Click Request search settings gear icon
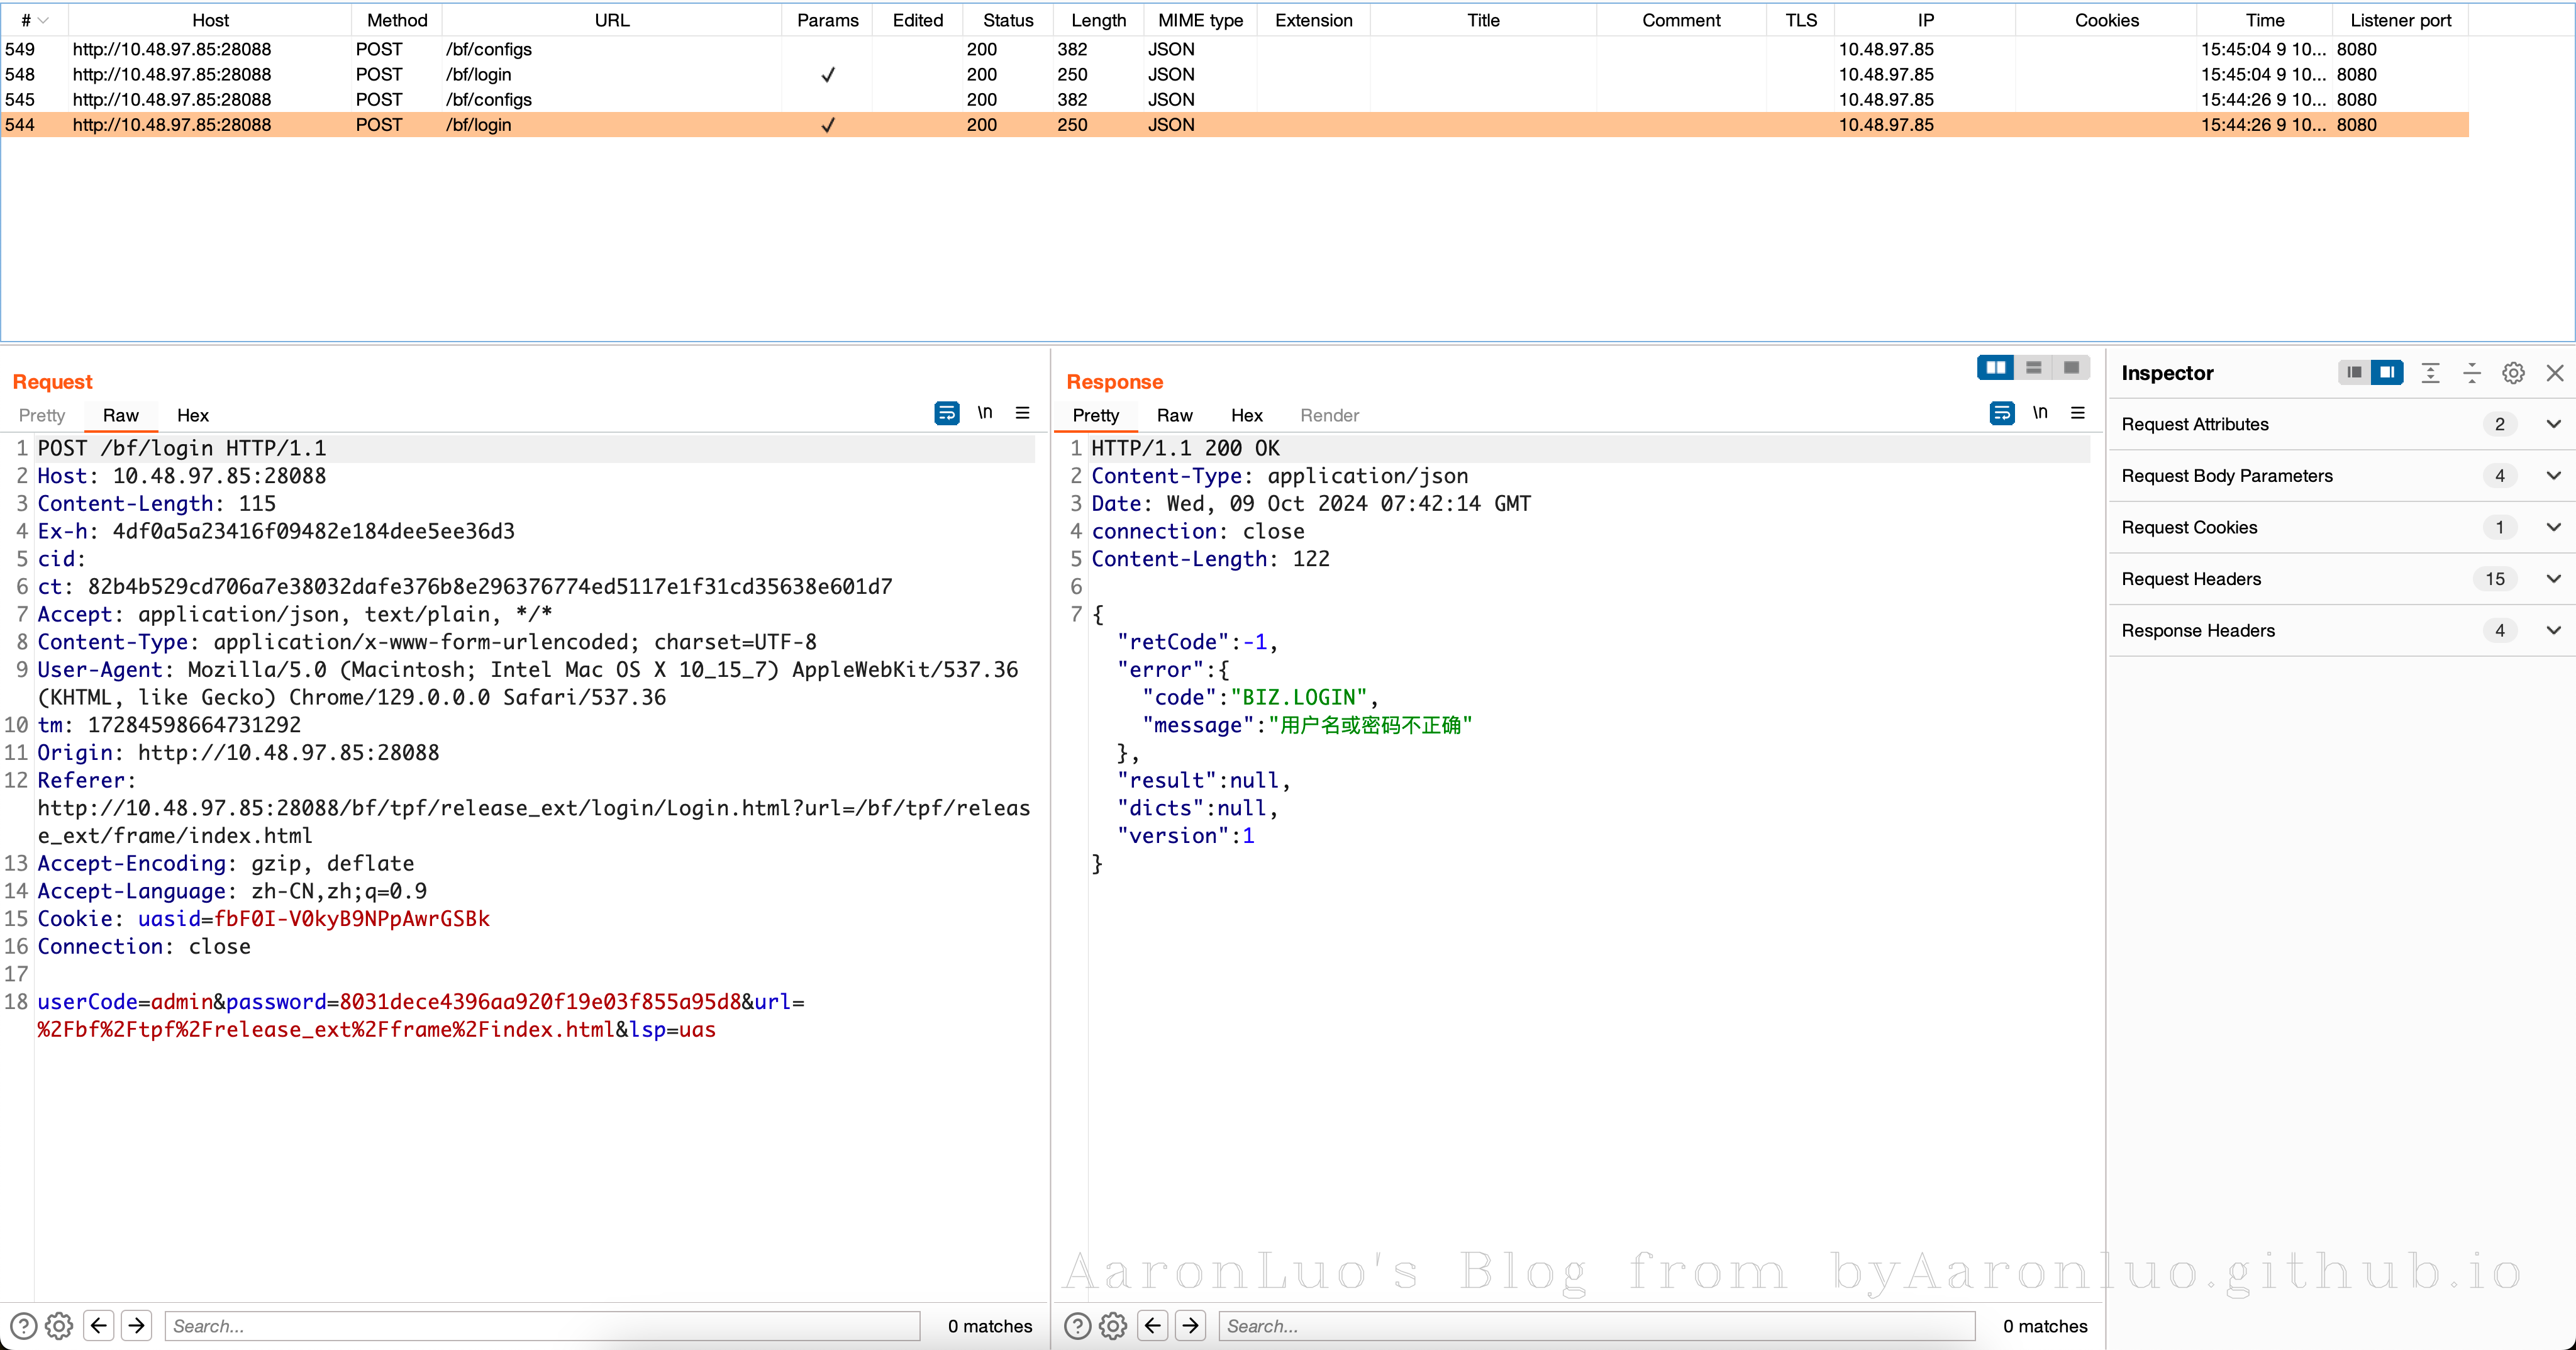 click(59, 1326)
